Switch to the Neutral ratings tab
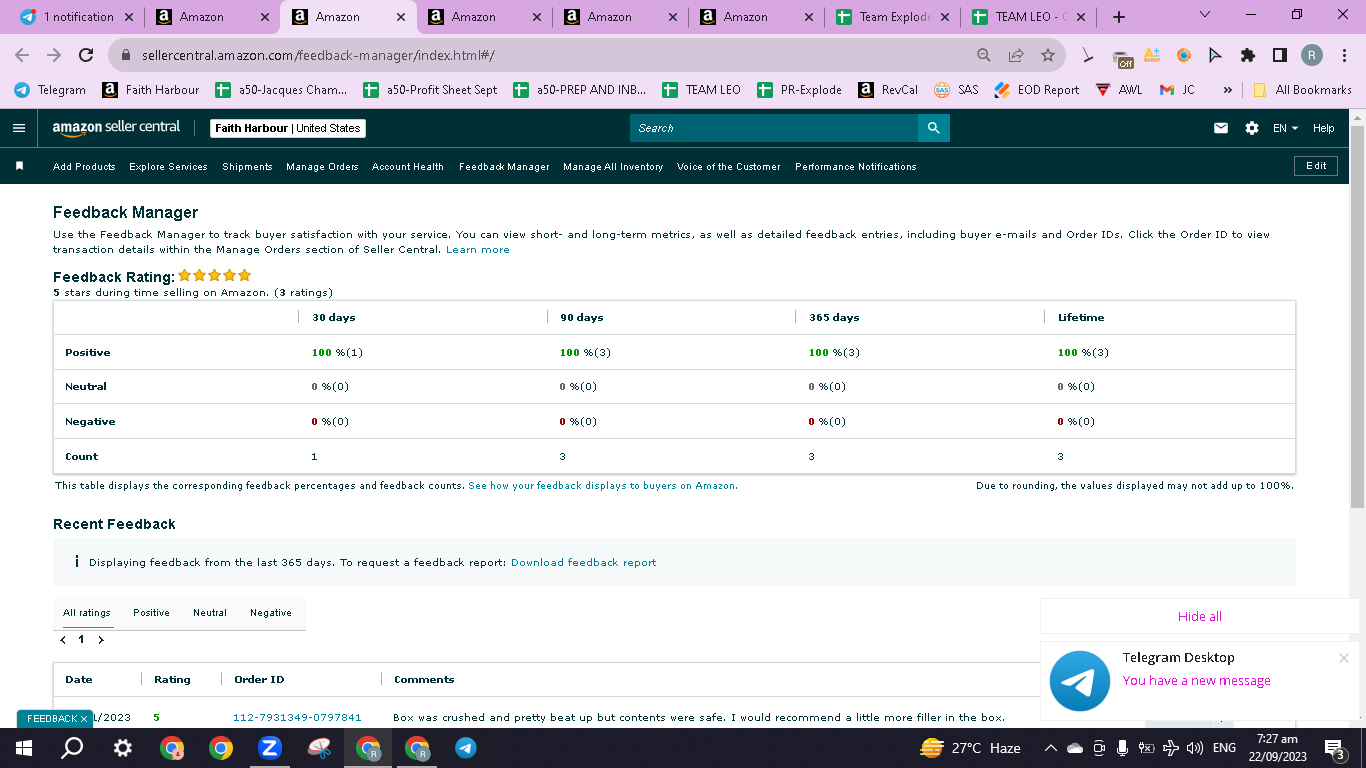Viewport: 1366px width, 768px height. pyautogui.click(x=210, y=613)
